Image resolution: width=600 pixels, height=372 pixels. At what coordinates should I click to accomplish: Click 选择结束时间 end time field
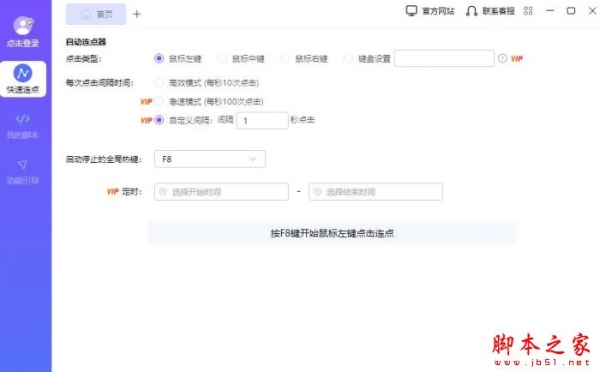pos(375,192)
